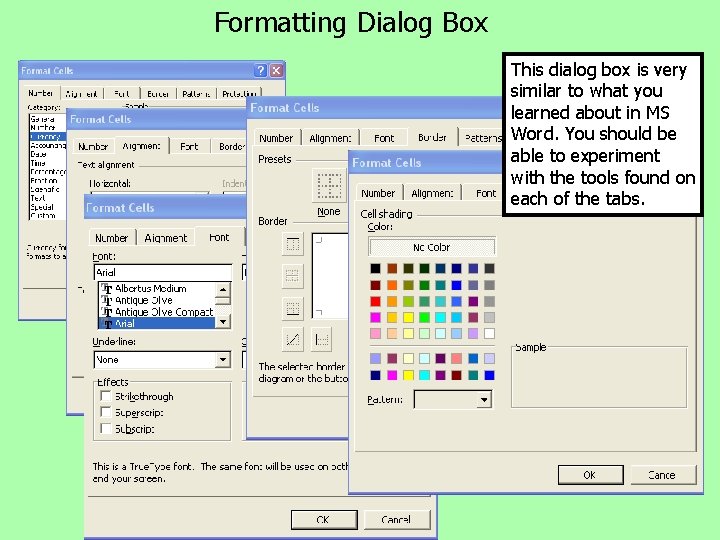Click OK in the Font dialog

pos(324,520)
